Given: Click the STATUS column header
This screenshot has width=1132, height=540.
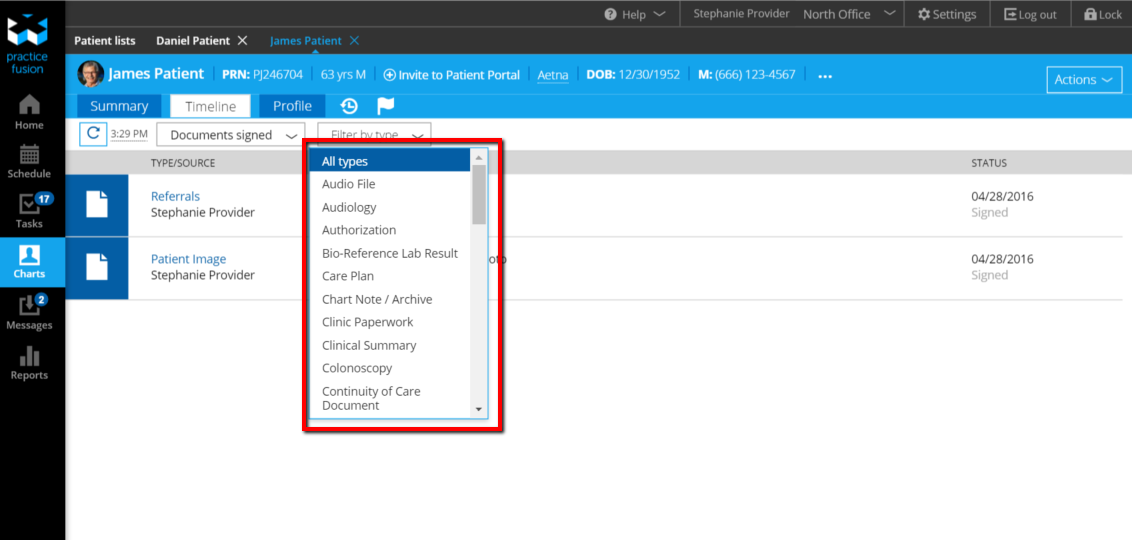Looking at the screenshot, I should 989,163.
